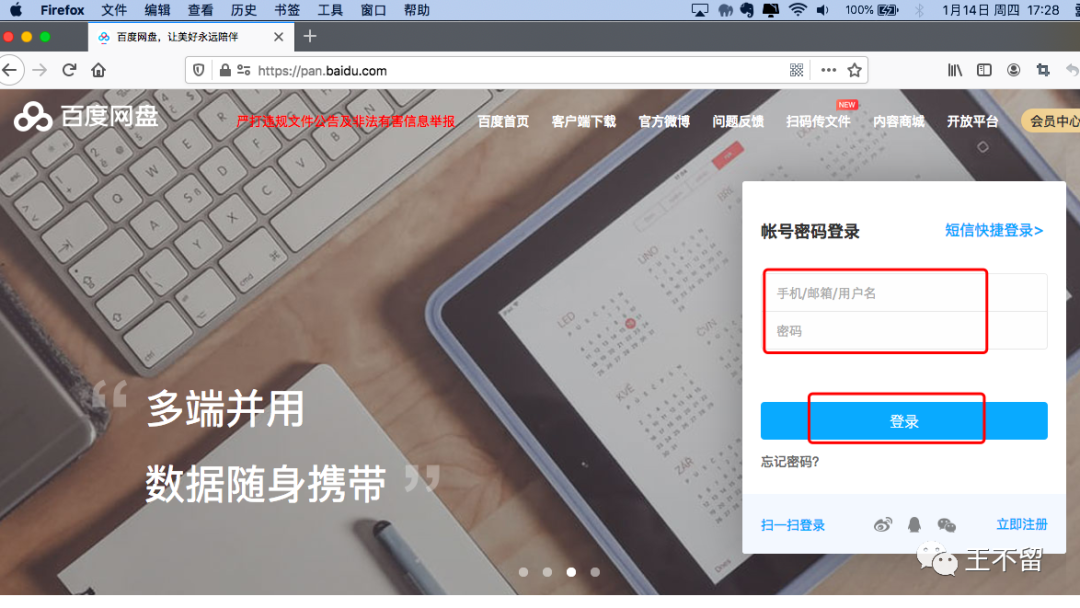Show first carousel slide dot
The width and height of the screenshot is (1080, 608).
click(523, 572)
